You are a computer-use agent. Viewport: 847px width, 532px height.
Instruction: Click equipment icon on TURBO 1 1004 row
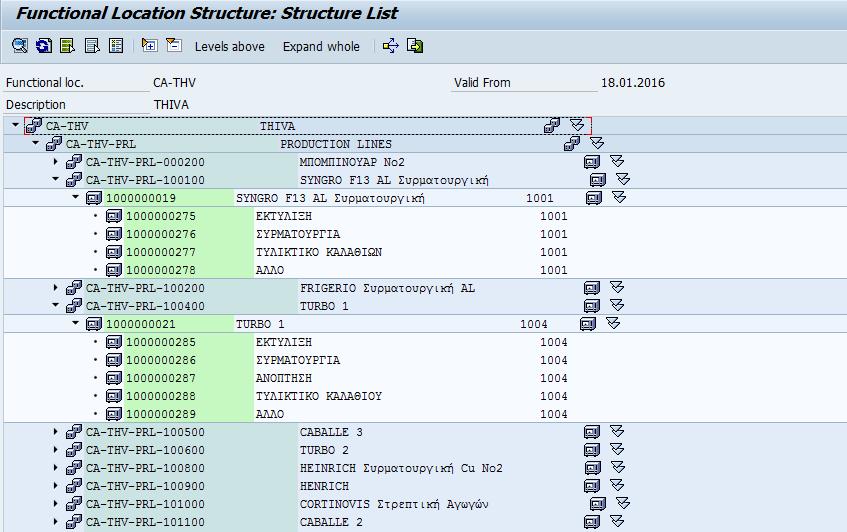[588, 324]
